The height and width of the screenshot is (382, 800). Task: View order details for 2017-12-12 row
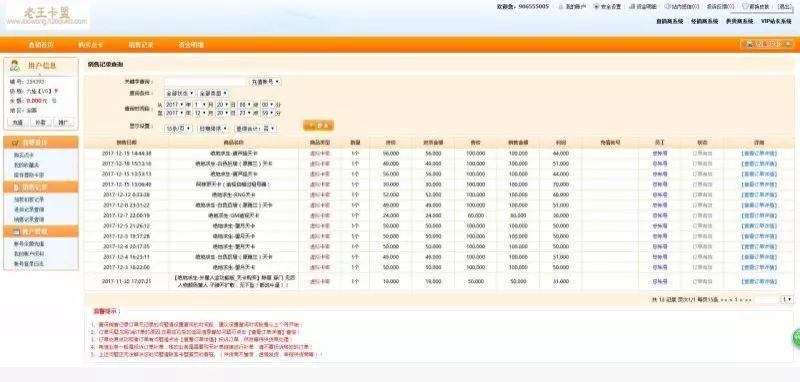click(759, 195)
